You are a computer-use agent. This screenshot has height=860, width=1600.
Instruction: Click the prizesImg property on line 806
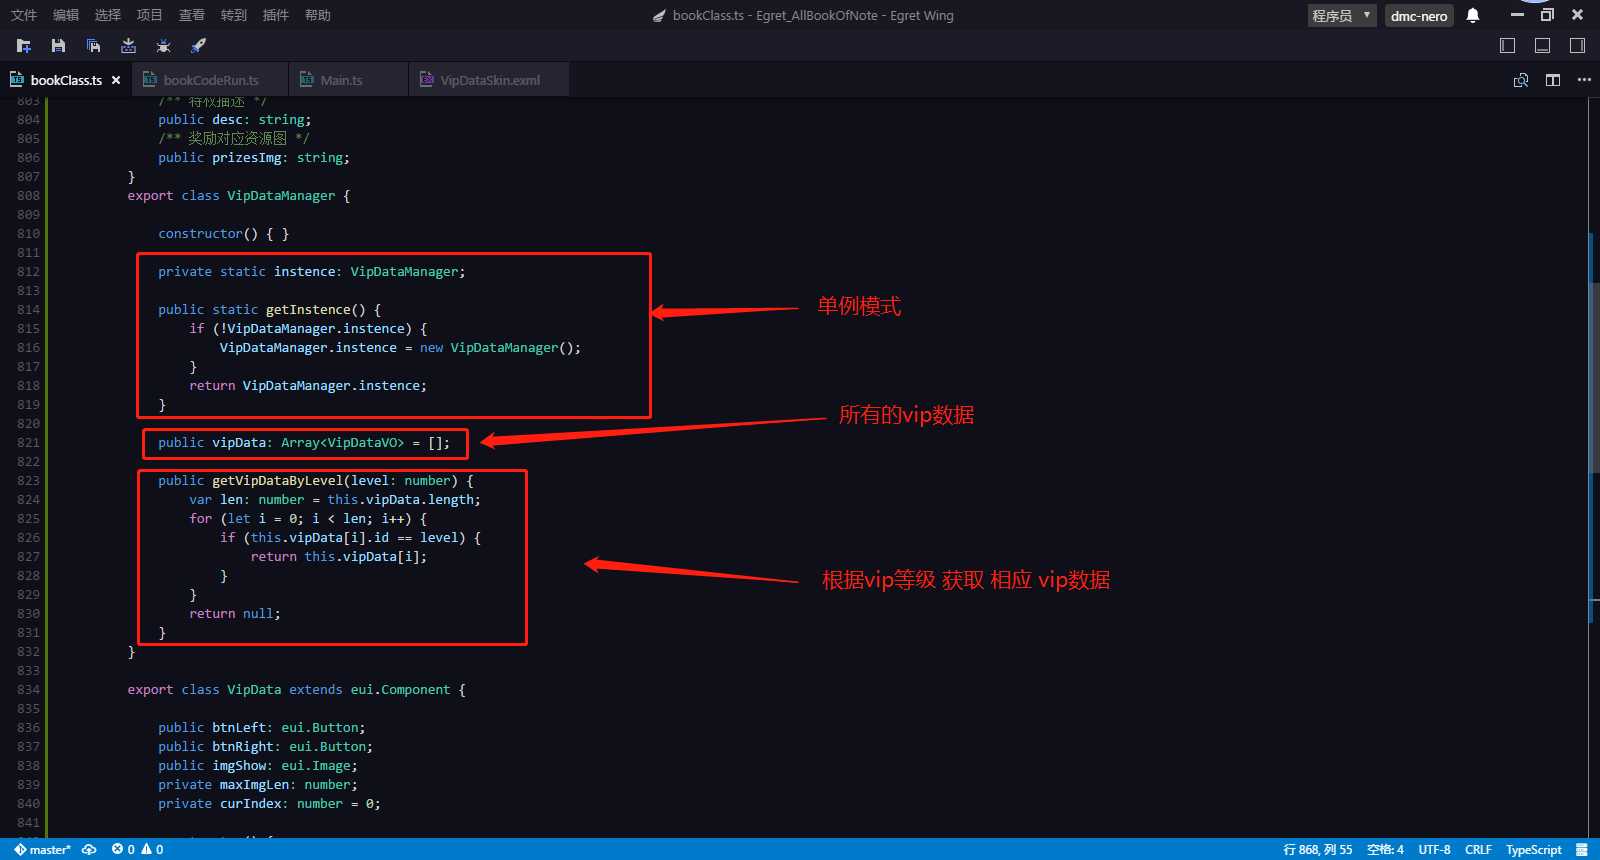pyautogui.click(x=246, y=158)
